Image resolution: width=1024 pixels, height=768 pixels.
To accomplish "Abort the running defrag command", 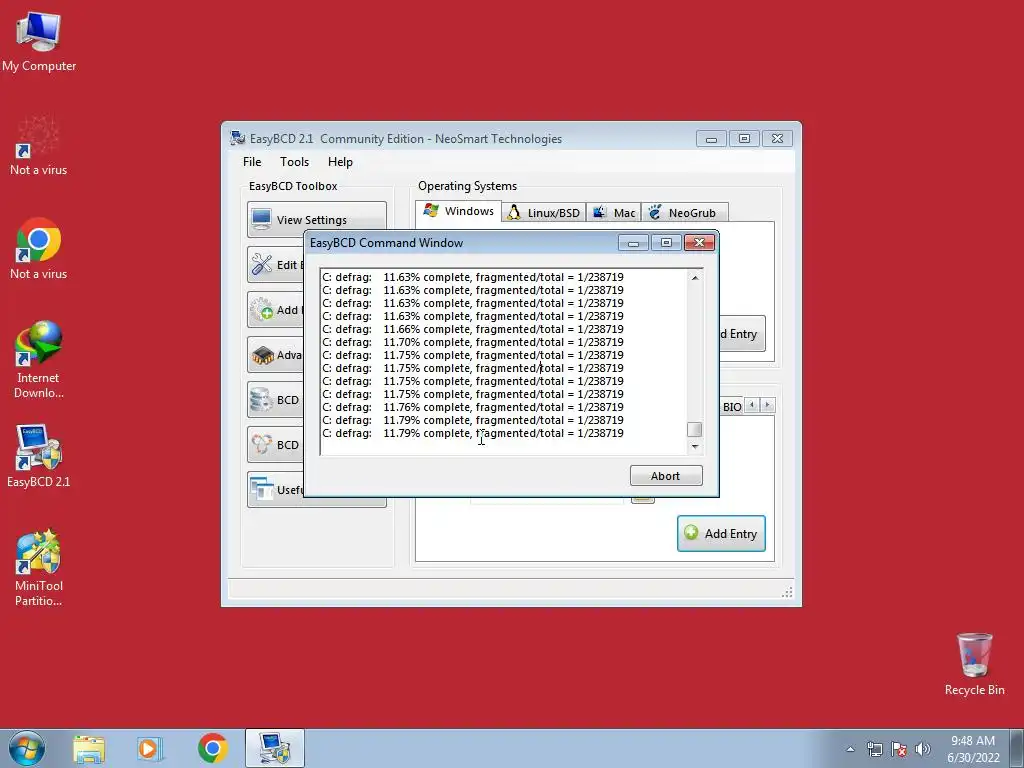I will click(x=666, y=475).
